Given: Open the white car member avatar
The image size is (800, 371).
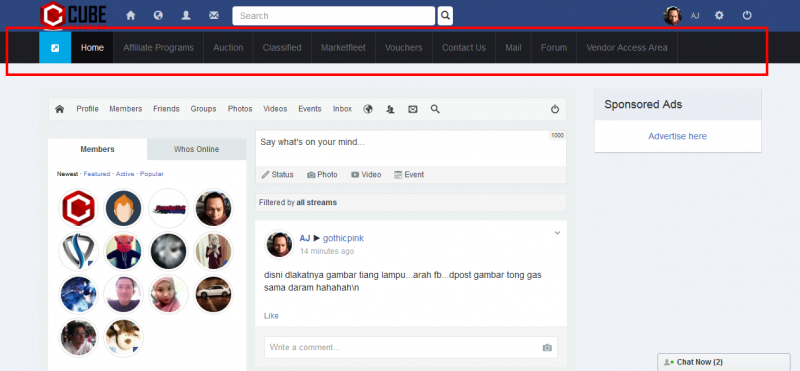Looking at the screenshot, I should [x=213, y=294].
